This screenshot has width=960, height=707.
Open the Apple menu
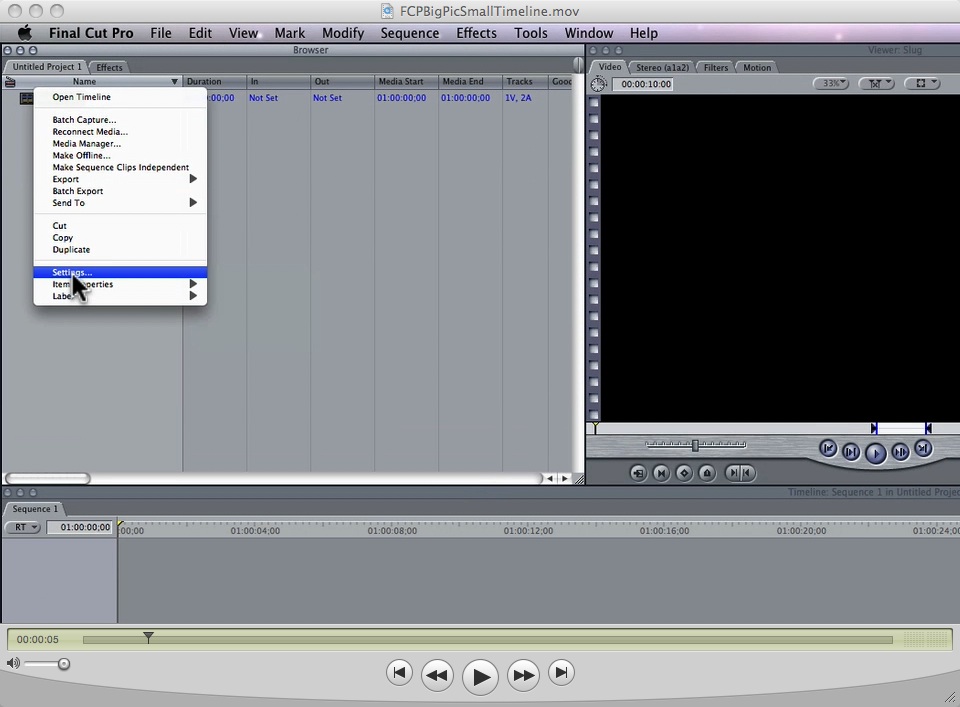pyautogui.click(x=25, y=33)
